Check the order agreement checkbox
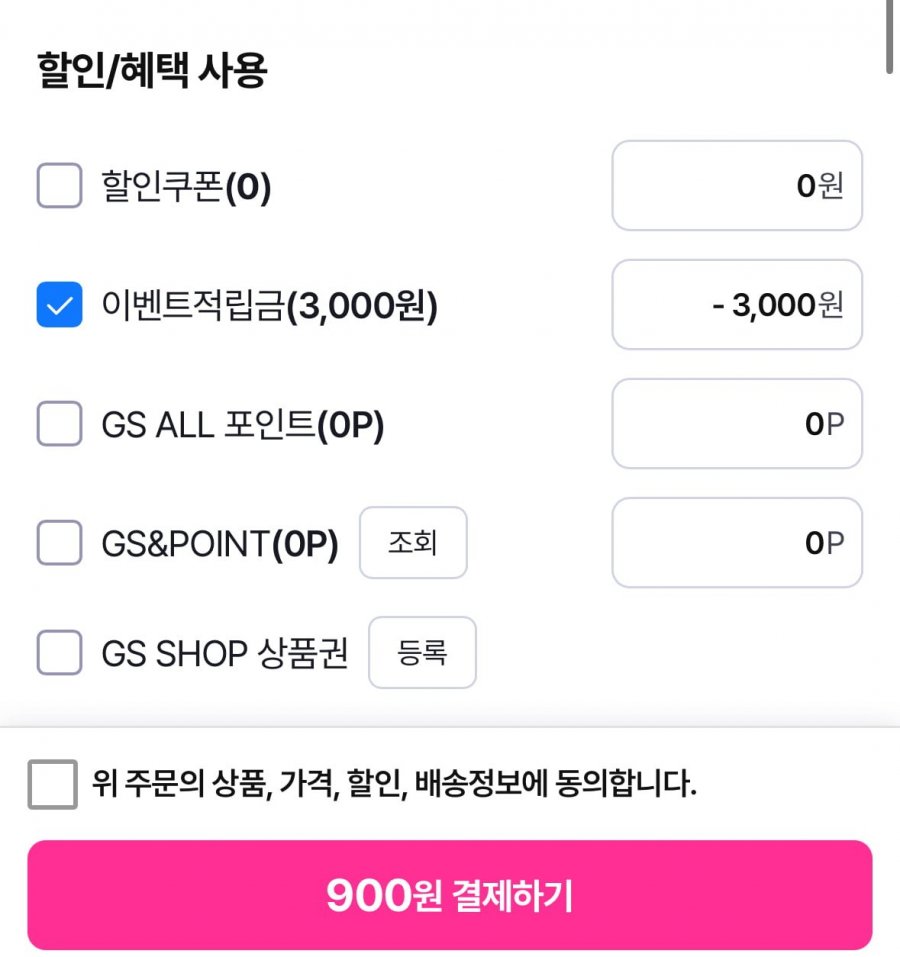 (53, 784)
